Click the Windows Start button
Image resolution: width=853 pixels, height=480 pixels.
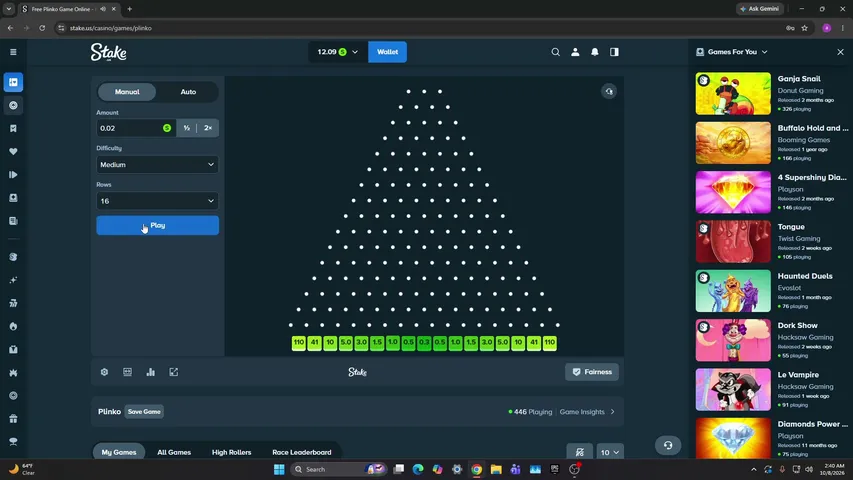(x=279, y=469)
